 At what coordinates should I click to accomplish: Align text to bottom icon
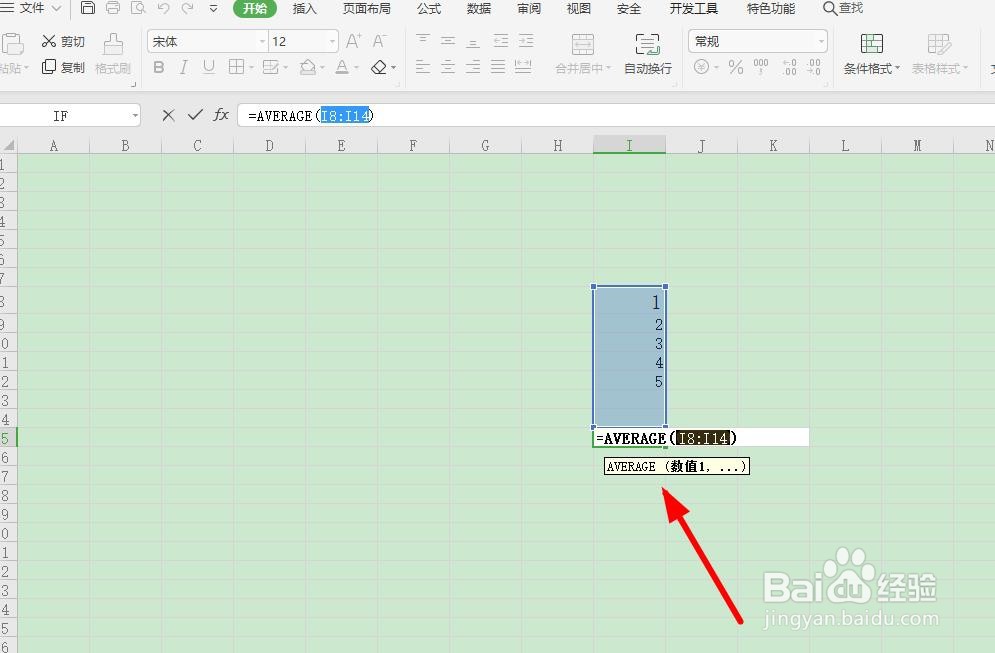click(473, 41)
